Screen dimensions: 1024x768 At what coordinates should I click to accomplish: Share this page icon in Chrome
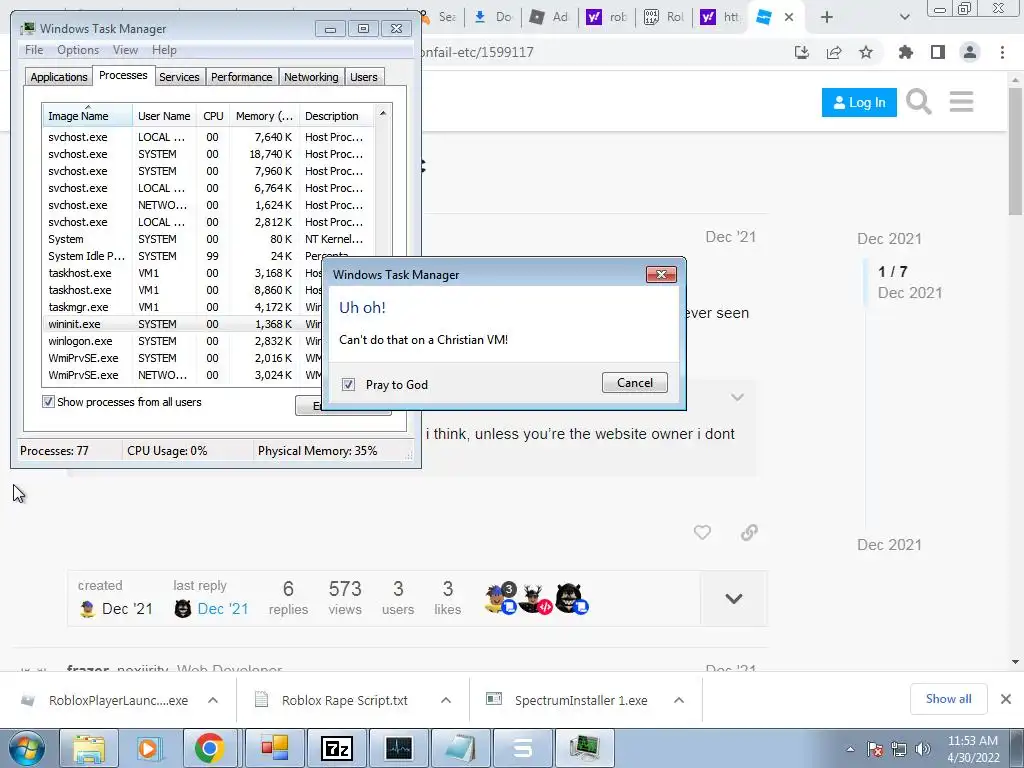pyautogui.click(x=834, y=52)
